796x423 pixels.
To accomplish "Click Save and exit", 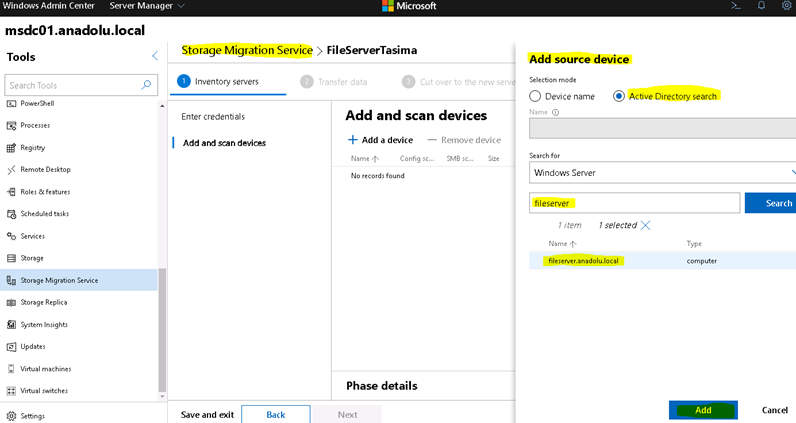I will coord(207,415).
